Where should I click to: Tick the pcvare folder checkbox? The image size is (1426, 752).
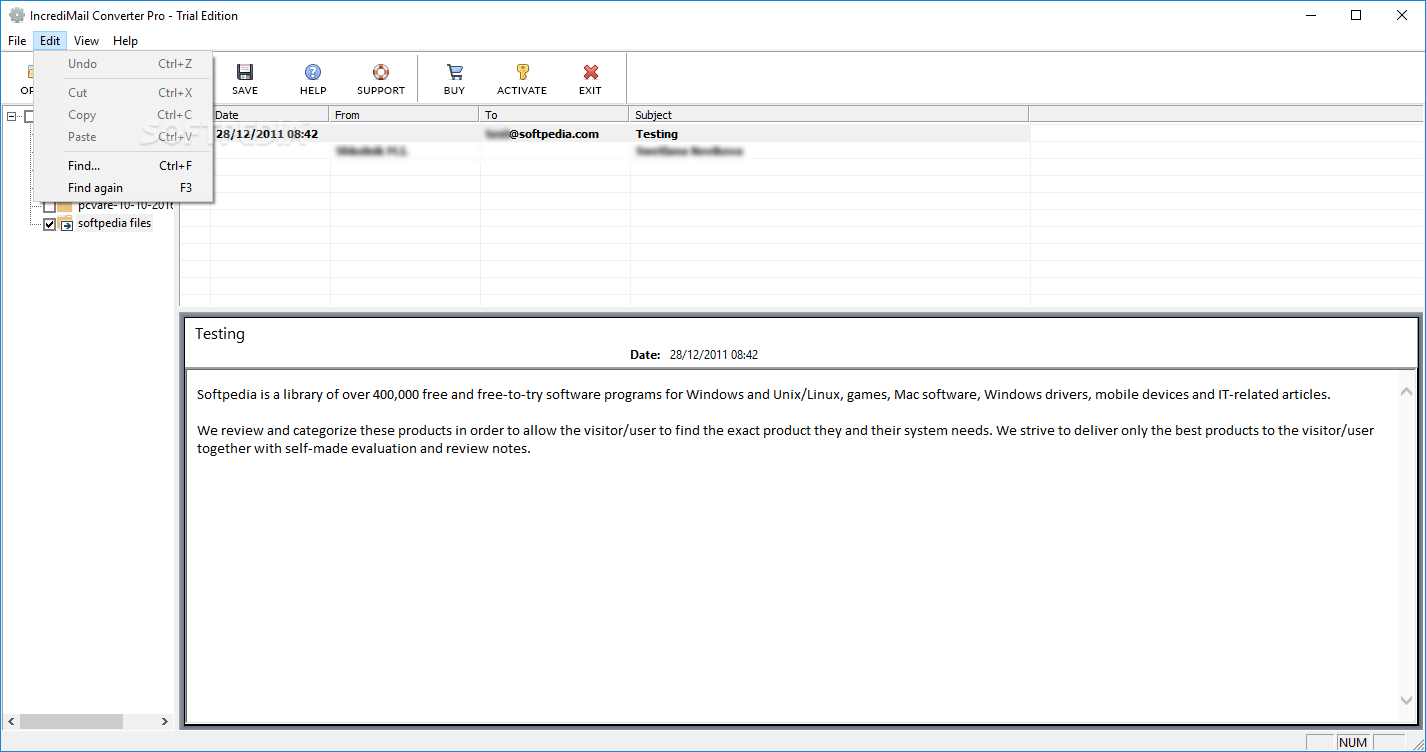(49, 207)
